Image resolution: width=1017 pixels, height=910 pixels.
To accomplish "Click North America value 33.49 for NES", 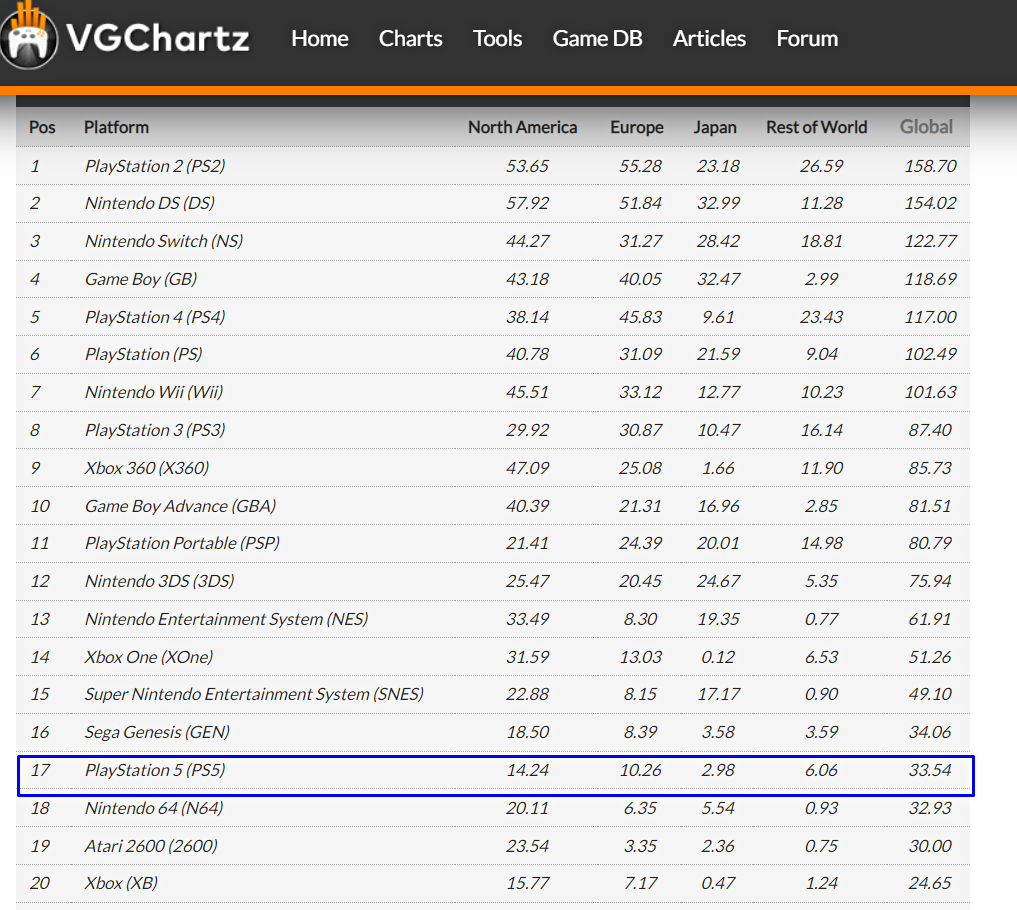I will (x=527, y=619).
